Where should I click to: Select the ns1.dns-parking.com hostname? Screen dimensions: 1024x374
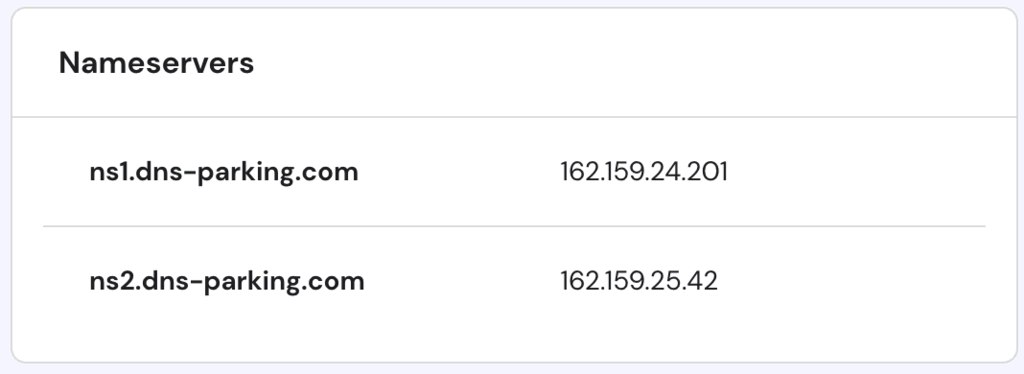click(224, 172)
